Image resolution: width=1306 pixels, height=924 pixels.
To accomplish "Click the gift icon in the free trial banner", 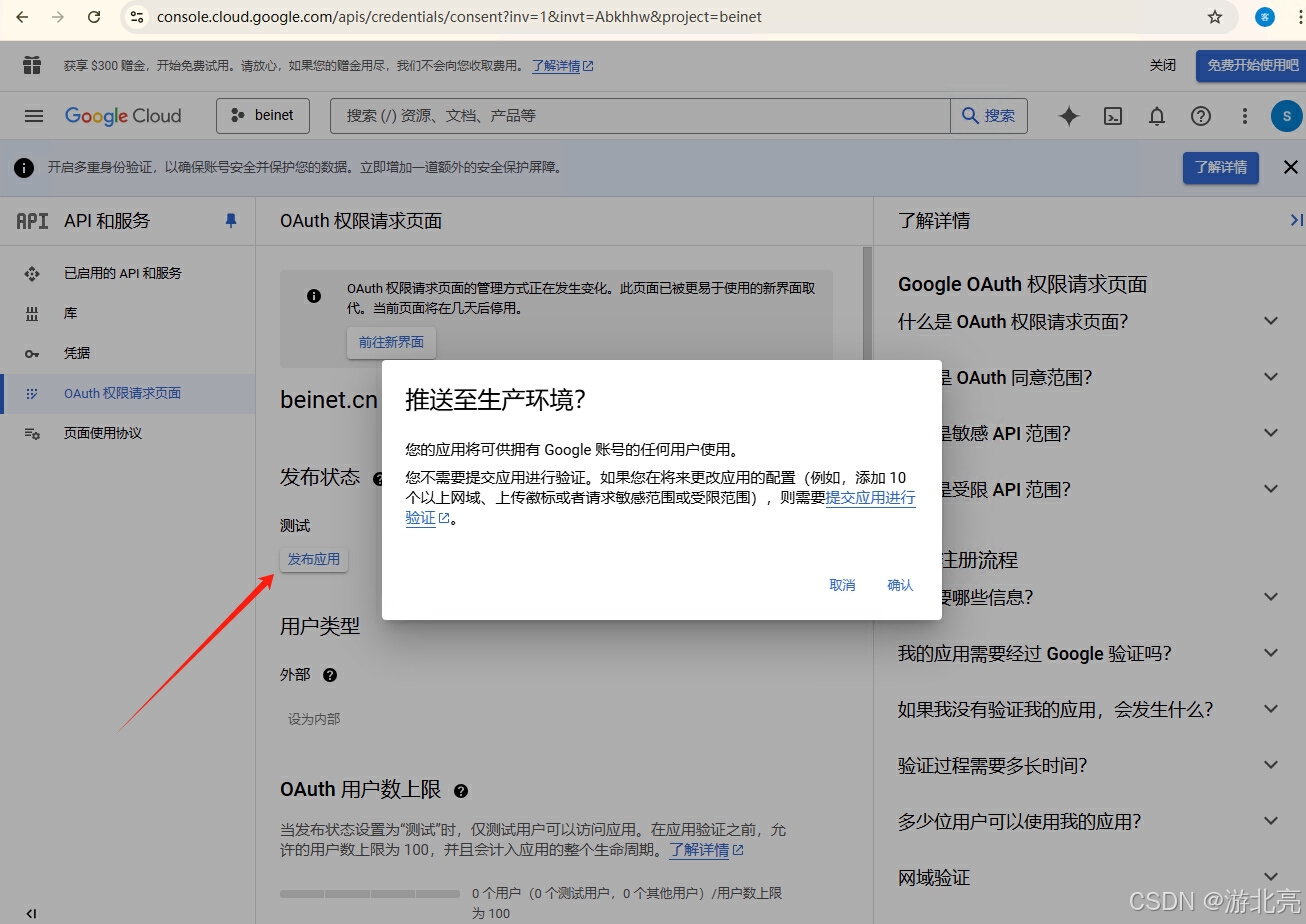I will pyautogui.click(x=32, y=65).
